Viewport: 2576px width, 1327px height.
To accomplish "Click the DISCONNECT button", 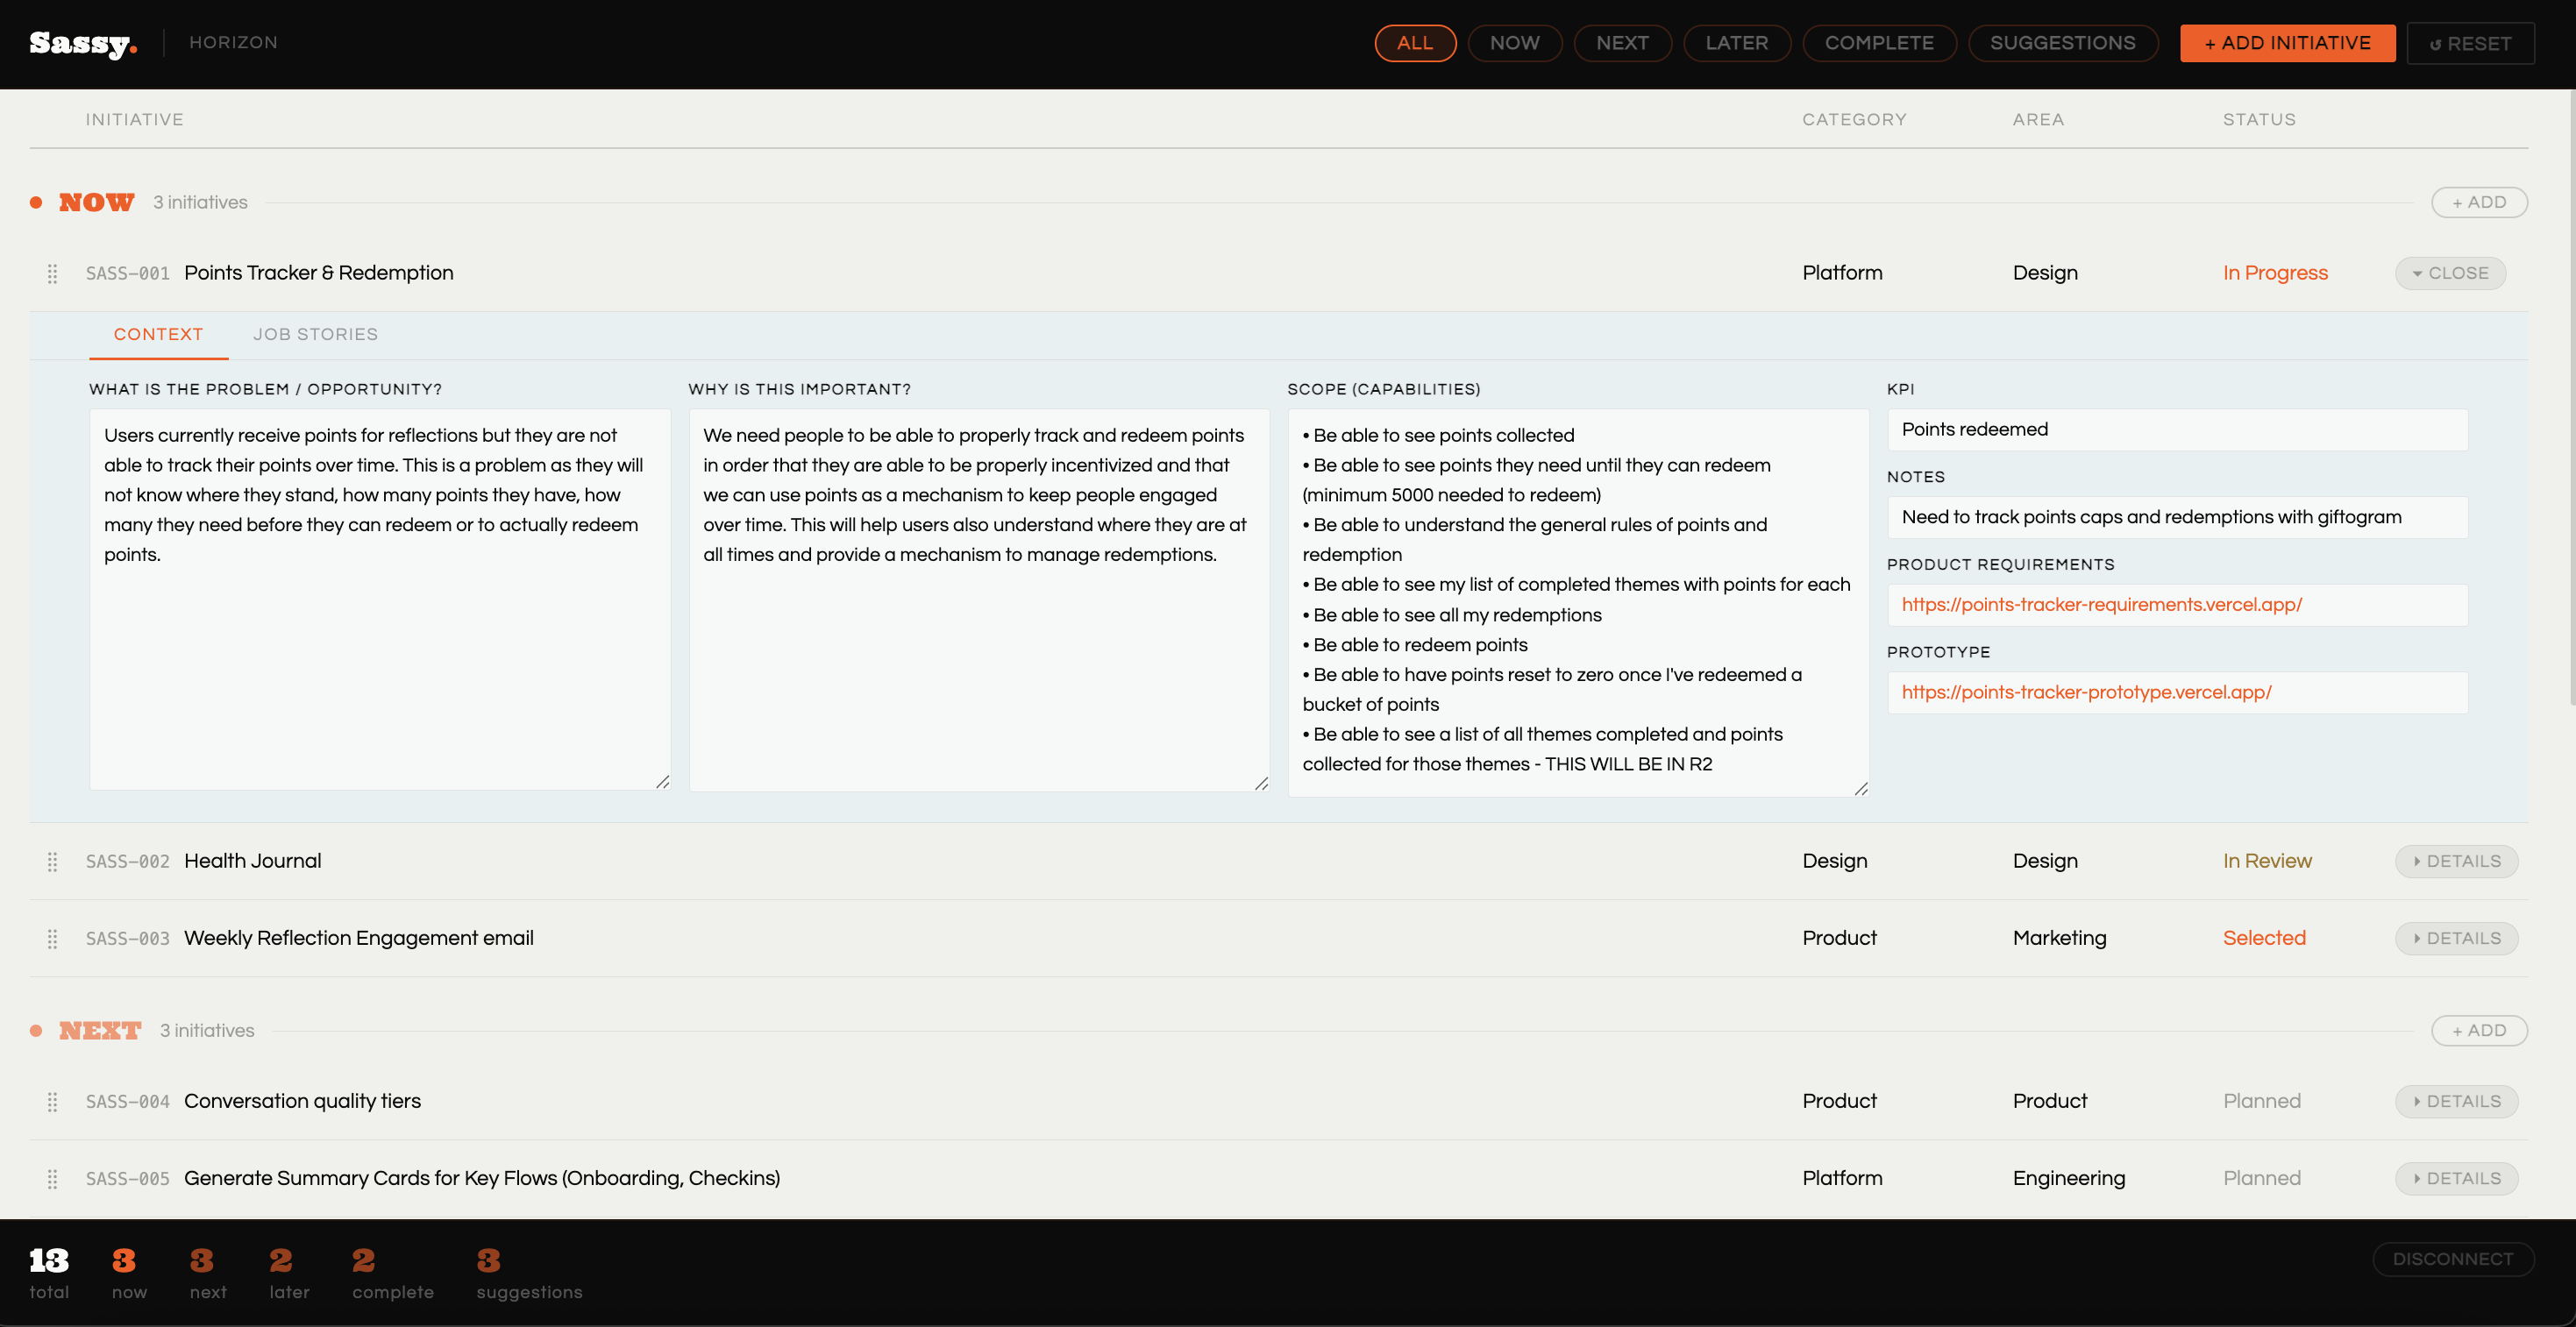I will 2453,1259.
